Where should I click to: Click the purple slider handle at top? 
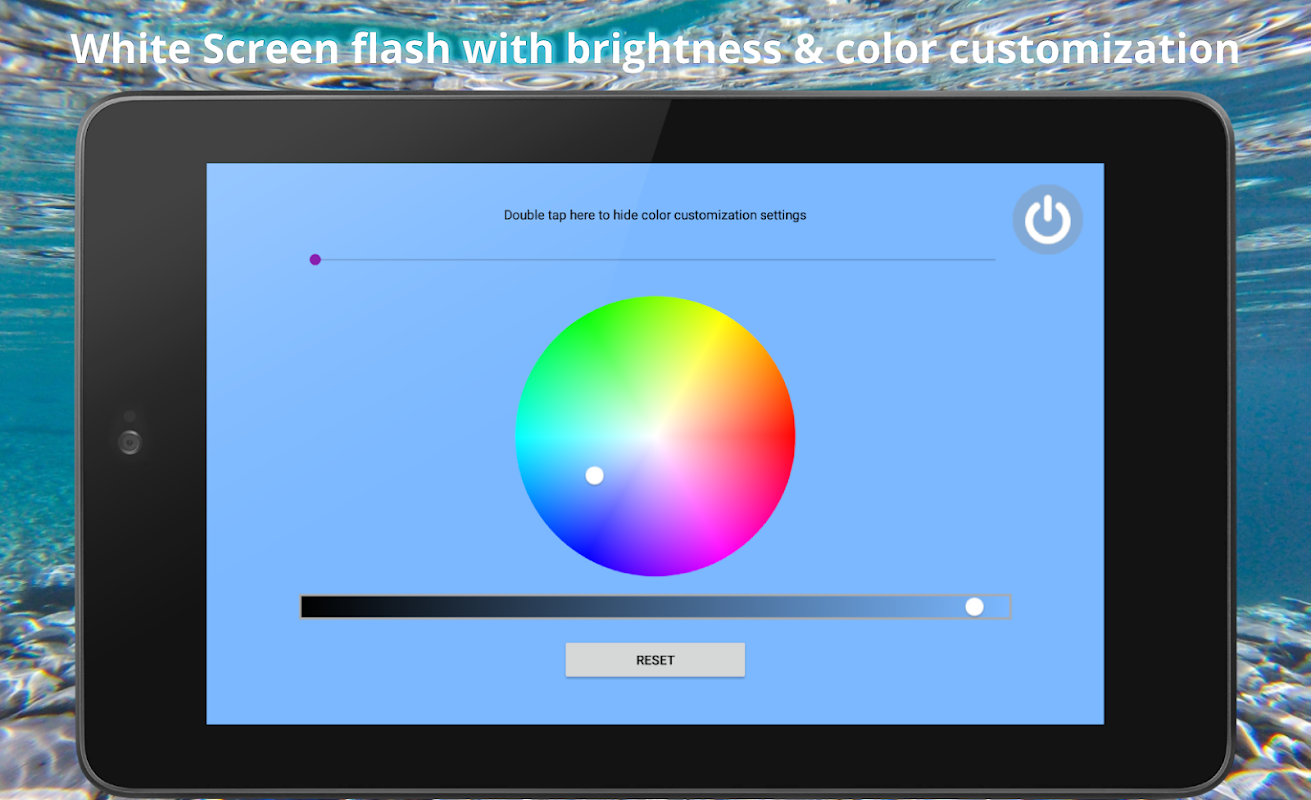pos(315,260)
